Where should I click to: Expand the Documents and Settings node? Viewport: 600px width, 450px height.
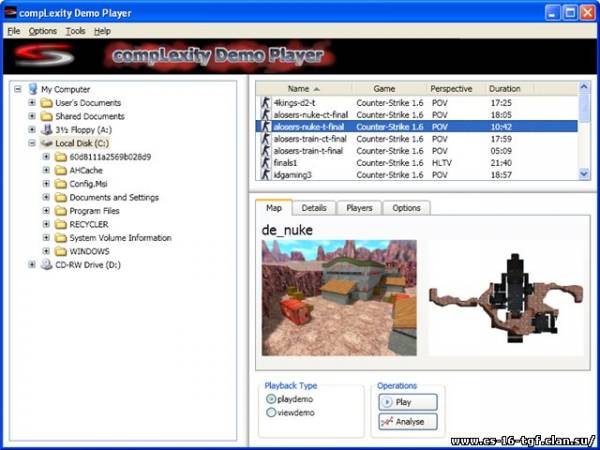[x=46, y=197]
